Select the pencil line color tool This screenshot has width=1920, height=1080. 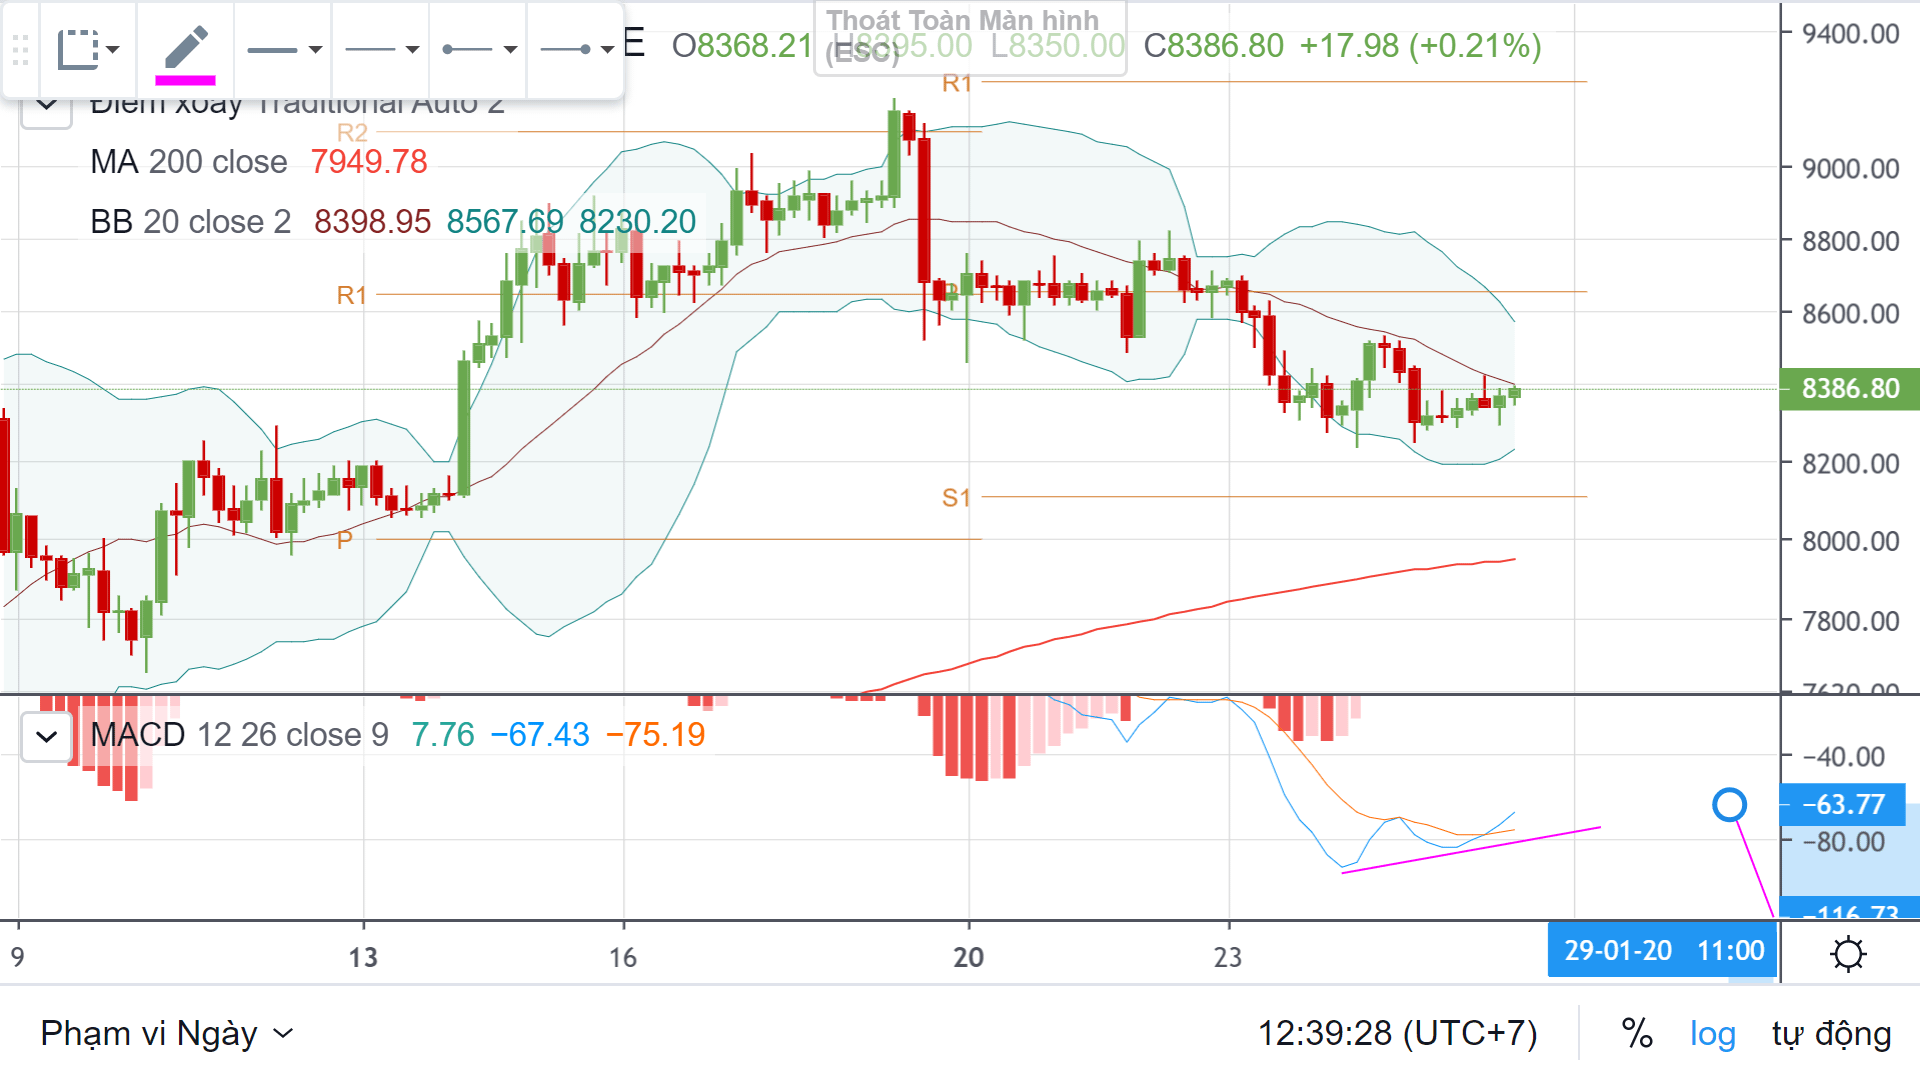(185, 48)
